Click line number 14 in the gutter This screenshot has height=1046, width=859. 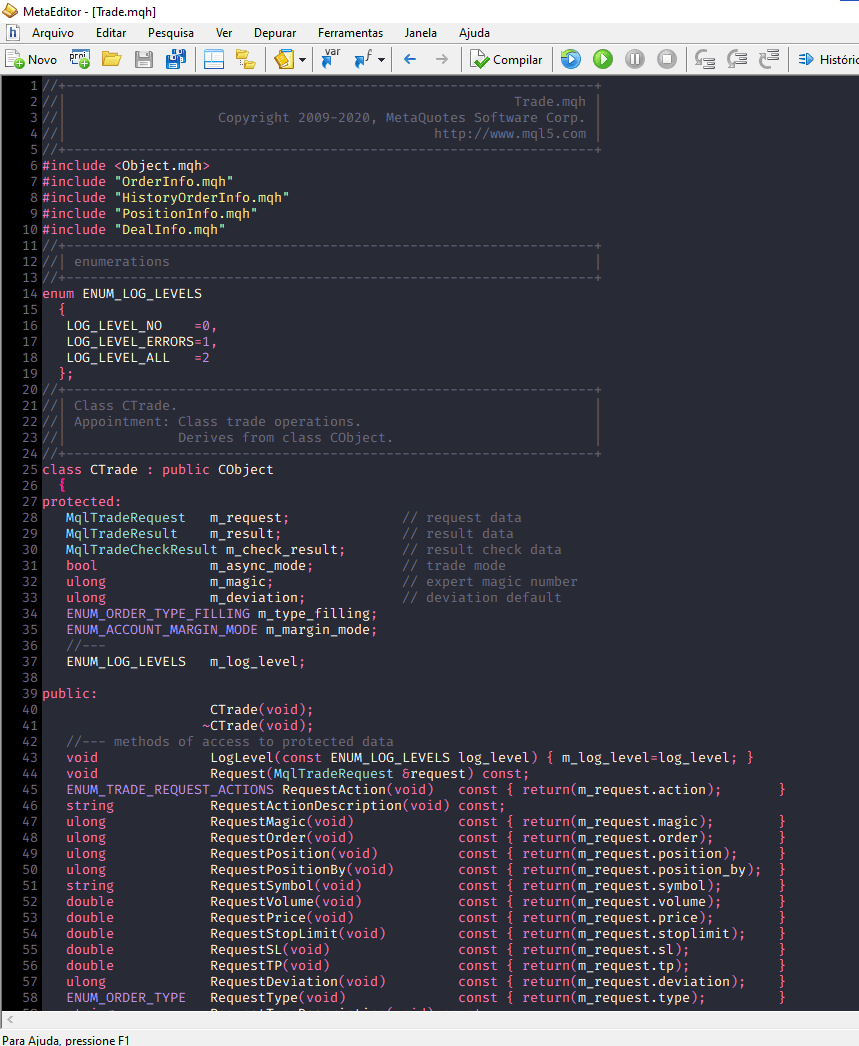click(x=30, y=294)
